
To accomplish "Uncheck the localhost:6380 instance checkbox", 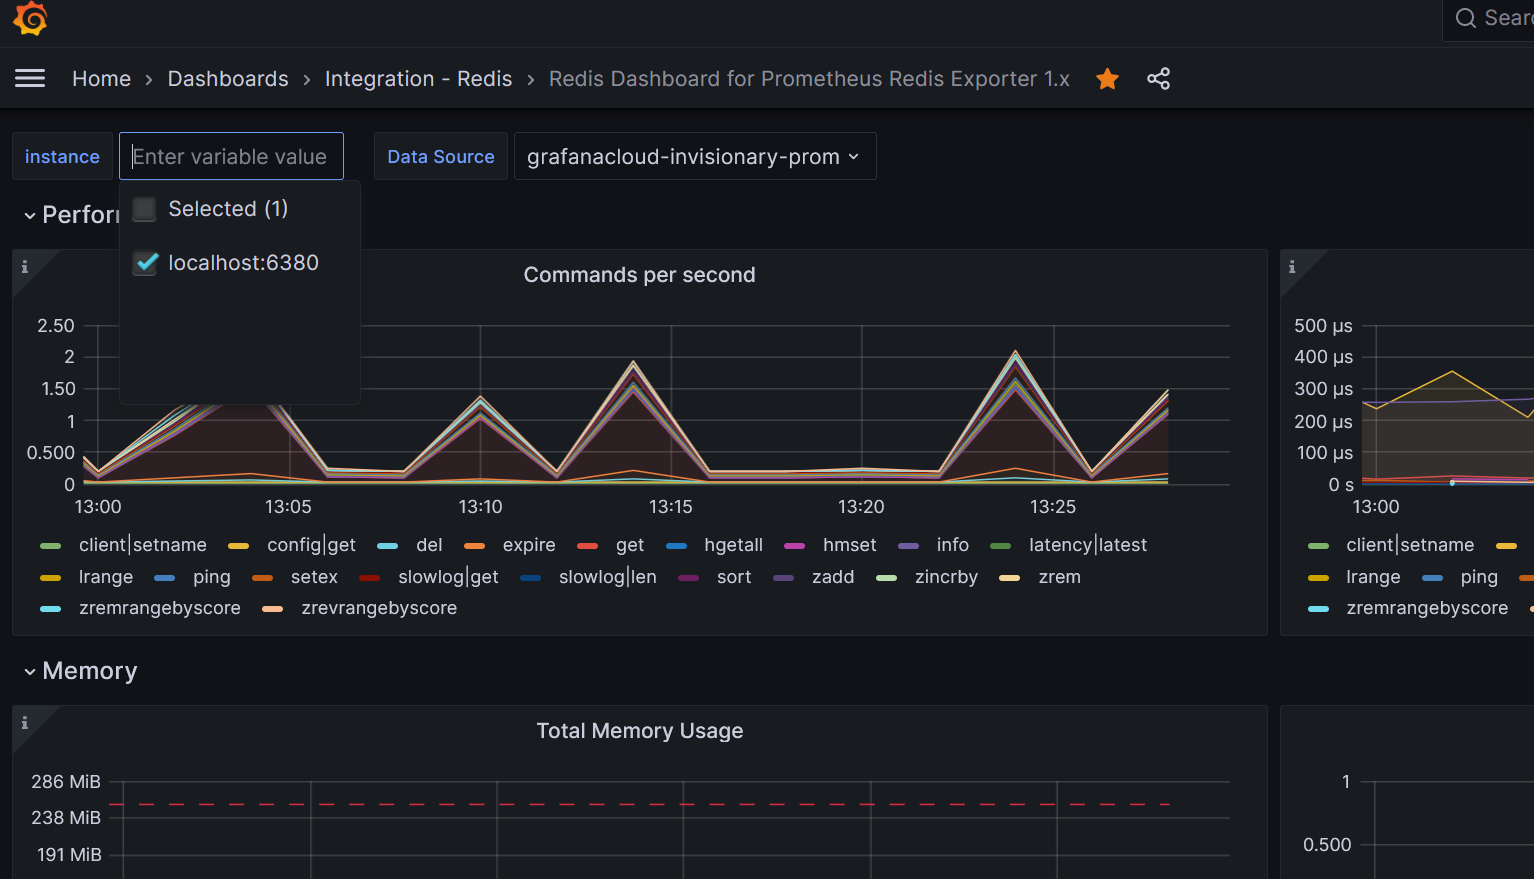I will coord(144,262).
